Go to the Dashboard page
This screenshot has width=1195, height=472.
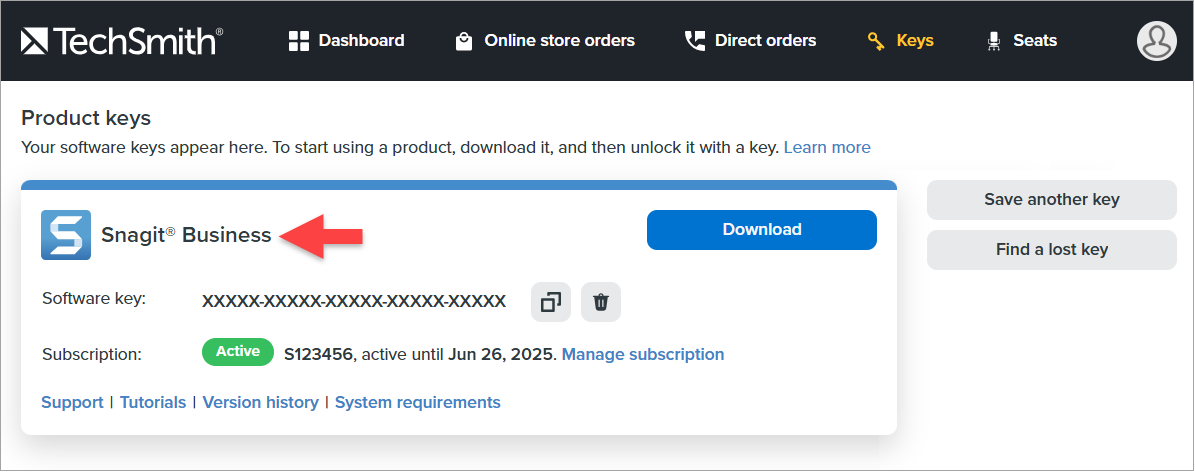347,41
